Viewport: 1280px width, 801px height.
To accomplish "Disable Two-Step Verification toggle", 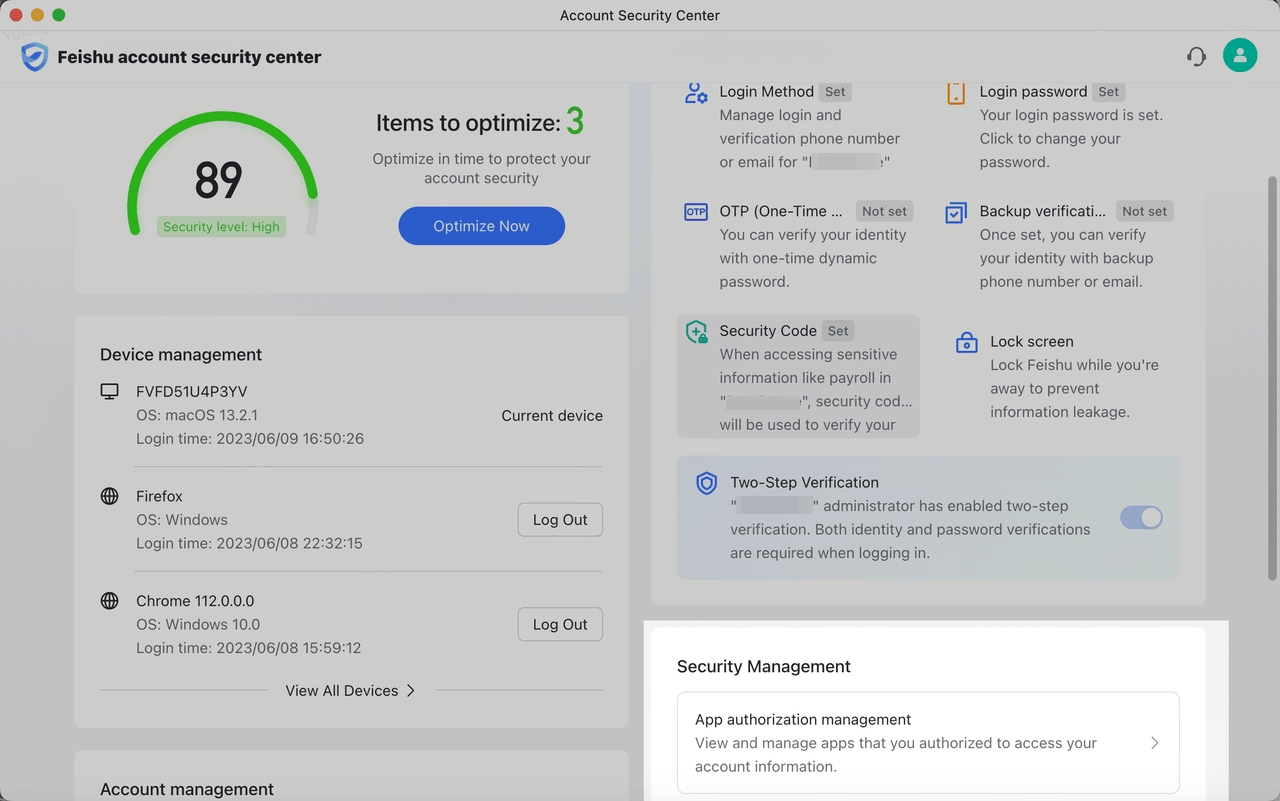I will tap(1141, 517).
